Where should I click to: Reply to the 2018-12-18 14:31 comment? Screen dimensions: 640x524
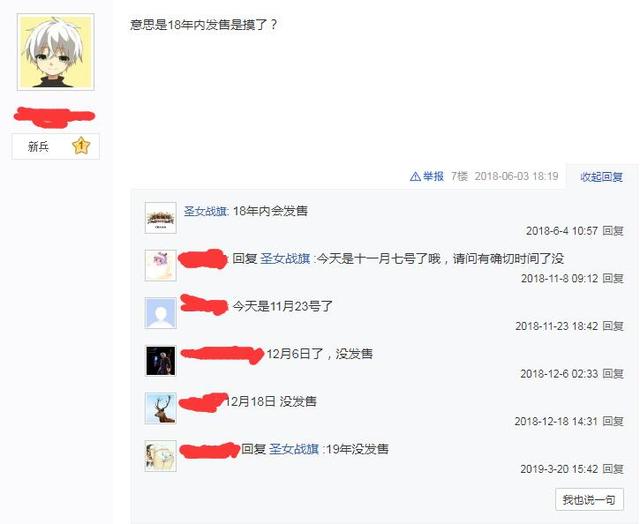[x=613, y=422]
